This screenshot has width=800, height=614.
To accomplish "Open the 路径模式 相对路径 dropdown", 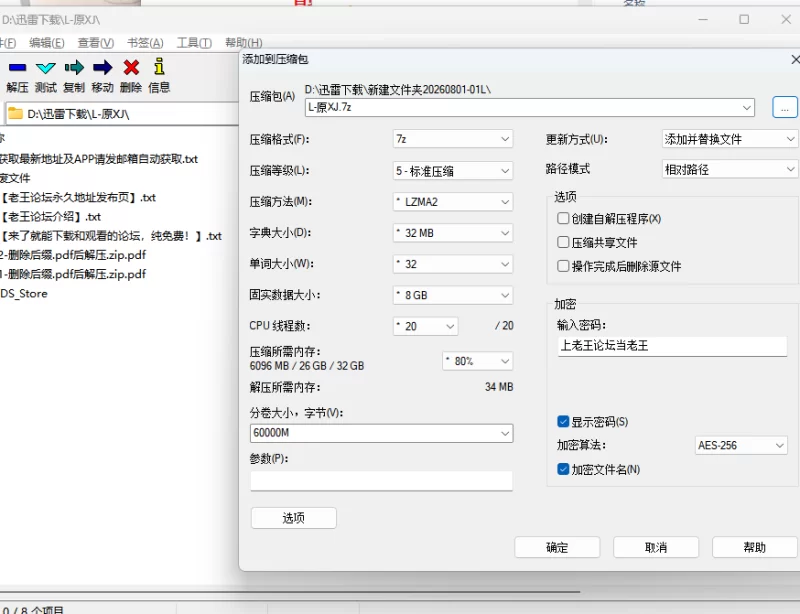I will [x=730, y=169].
